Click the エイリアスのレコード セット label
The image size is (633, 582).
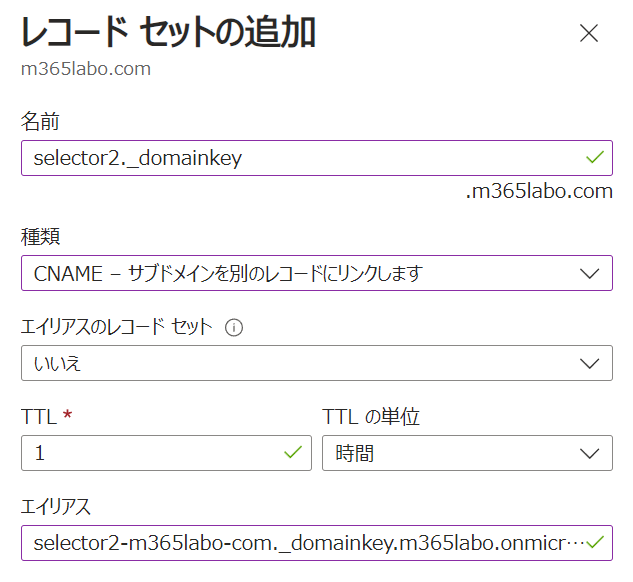point(117,327)
